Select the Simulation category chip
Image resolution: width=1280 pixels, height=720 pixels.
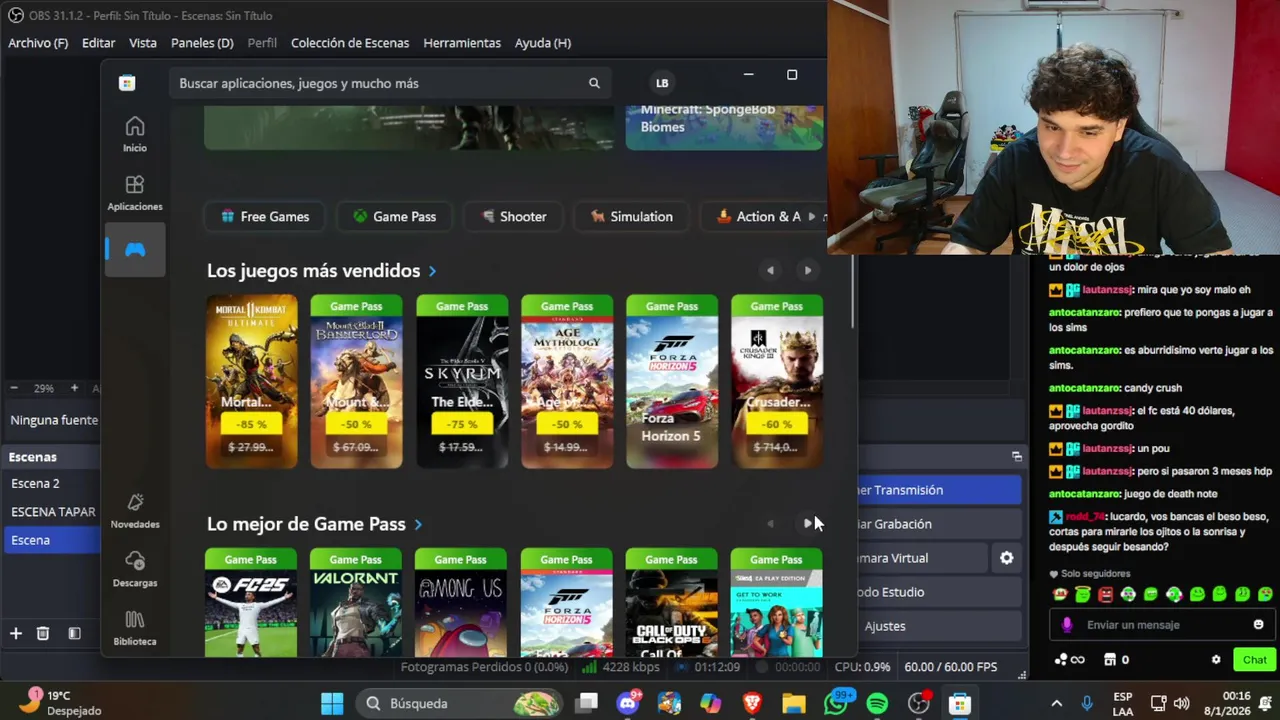[632, 216]
